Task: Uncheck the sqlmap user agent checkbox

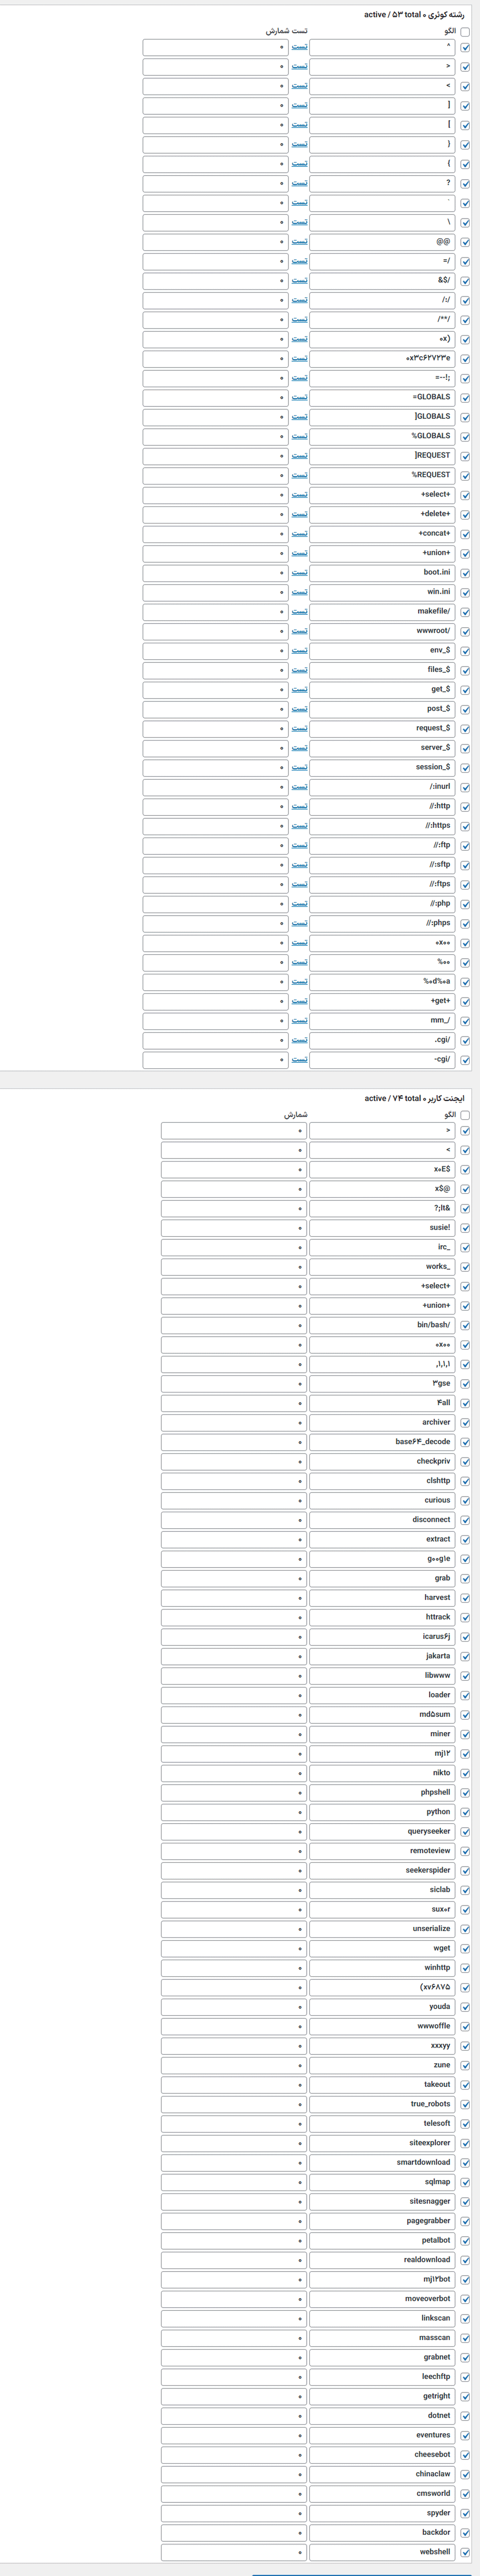Action: (x=465, y=2183)
